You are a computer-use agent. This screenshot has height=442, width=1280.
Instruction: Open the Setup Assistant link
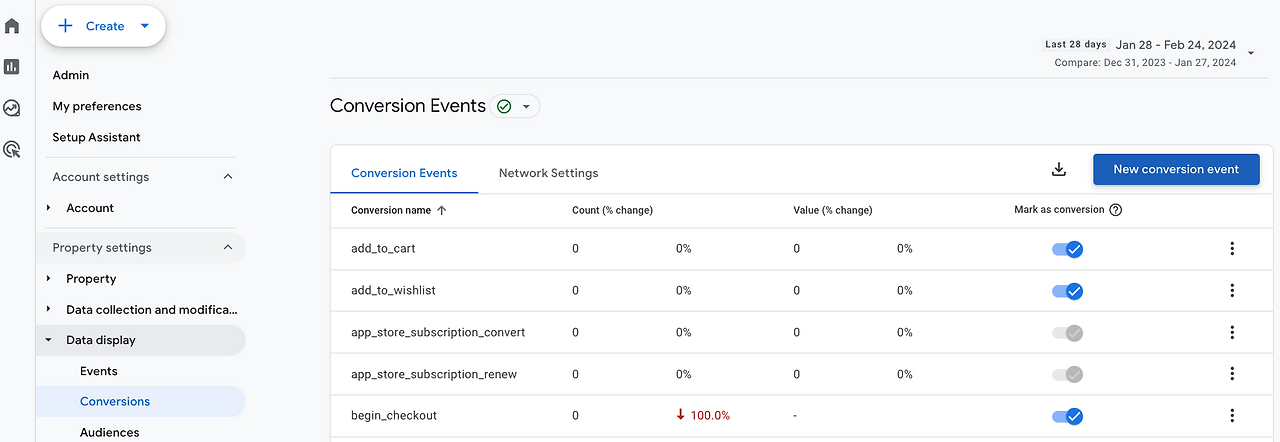click(x=96, y=137)
